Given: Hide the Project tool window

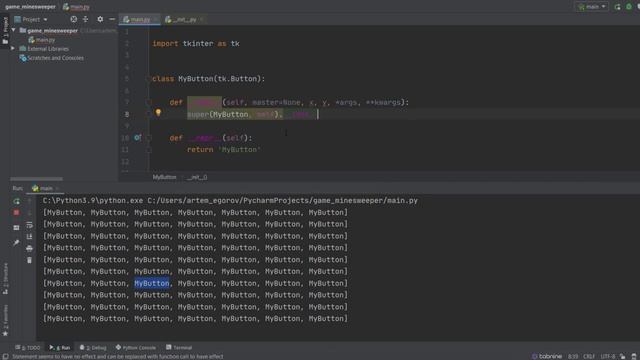Looking at the screenshot, I should coord(112,19).
